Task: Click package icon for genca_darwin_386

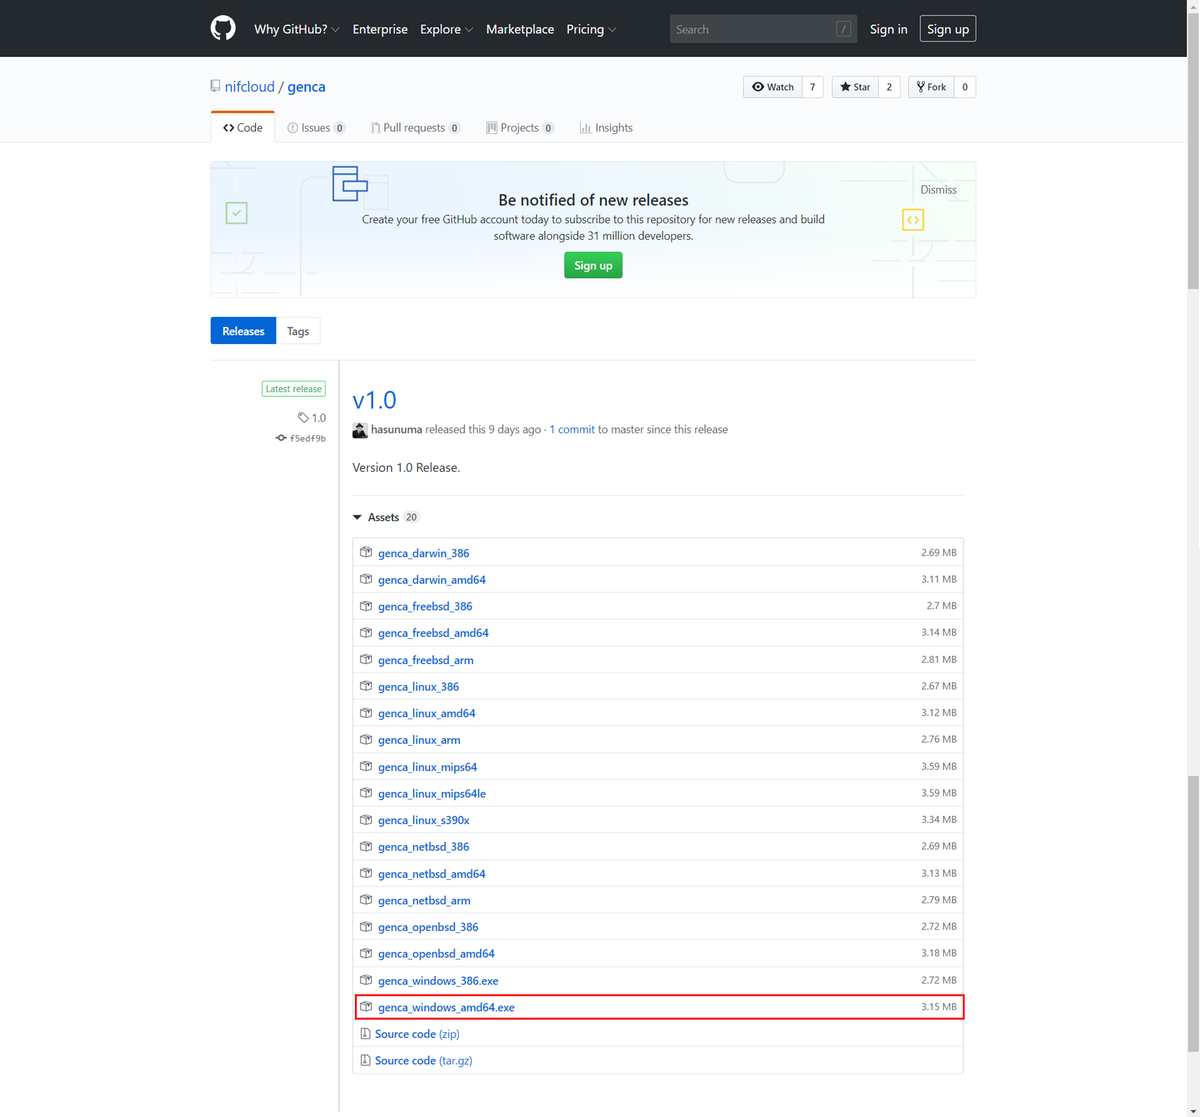Action: pos(366,553)
